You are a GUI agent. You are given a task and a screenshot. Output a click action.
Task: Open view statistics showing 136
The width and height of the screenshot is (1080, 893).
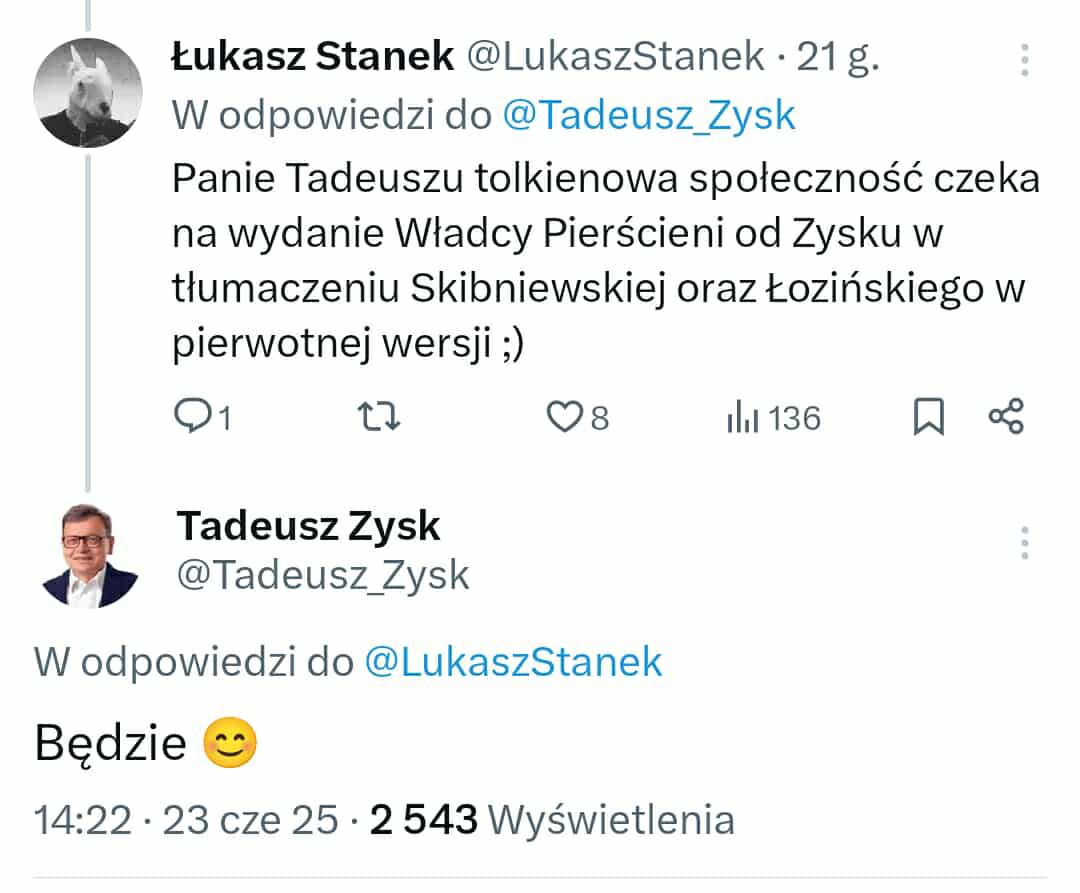click(x=773, y=418)
